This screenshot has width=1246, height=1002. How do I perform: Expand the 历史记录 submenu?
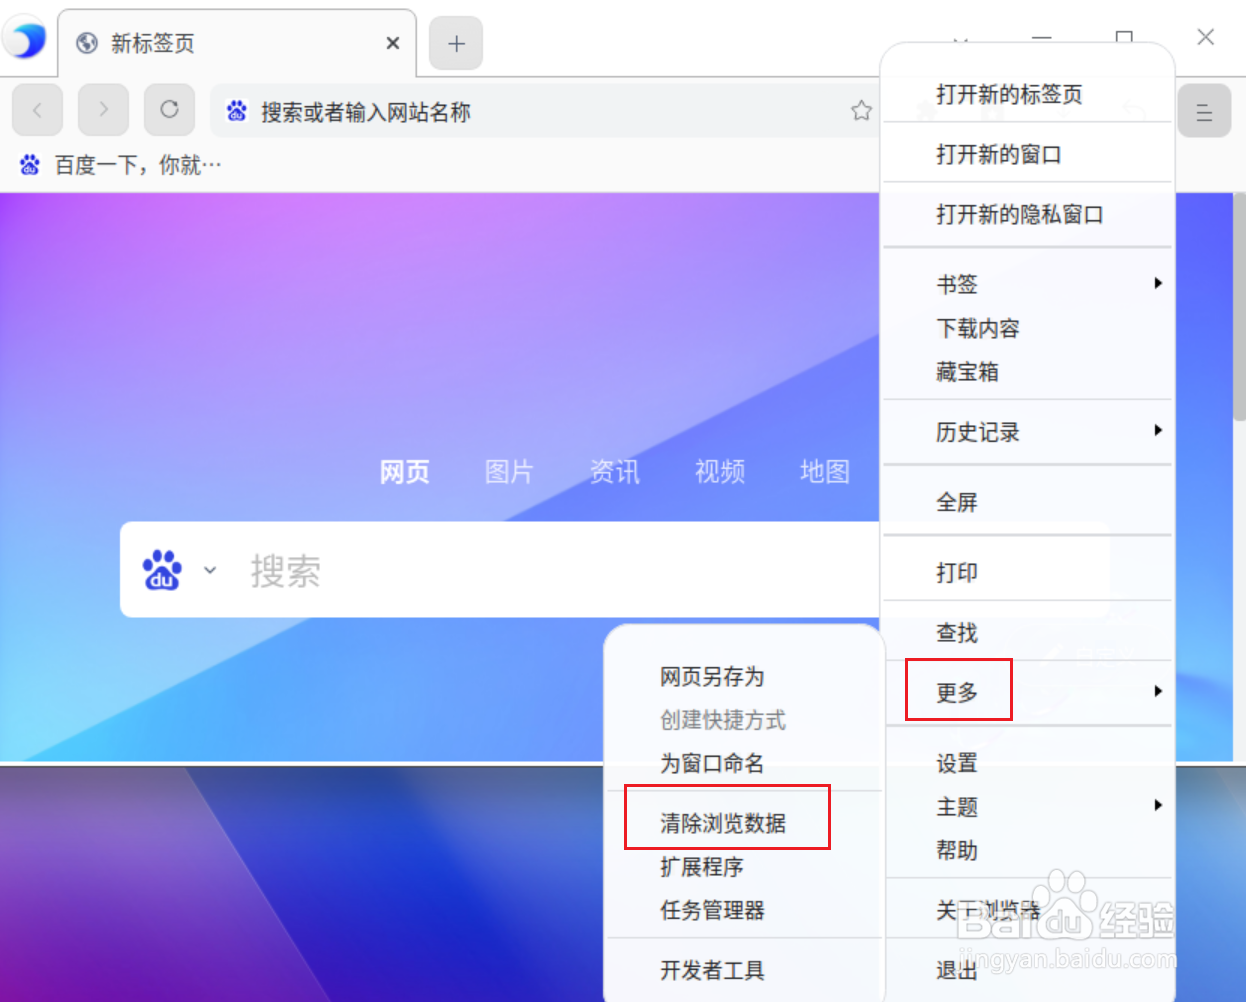(1027, 432)
